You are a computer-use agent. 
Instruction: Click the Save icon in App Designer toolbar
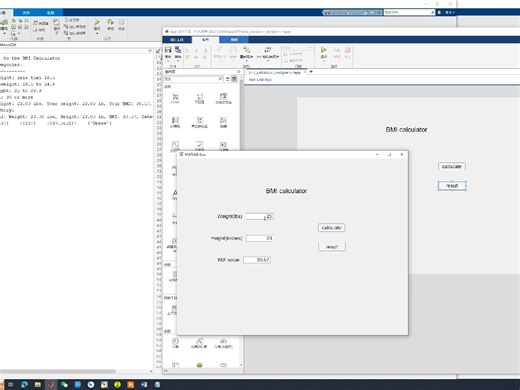click(168, 50)
